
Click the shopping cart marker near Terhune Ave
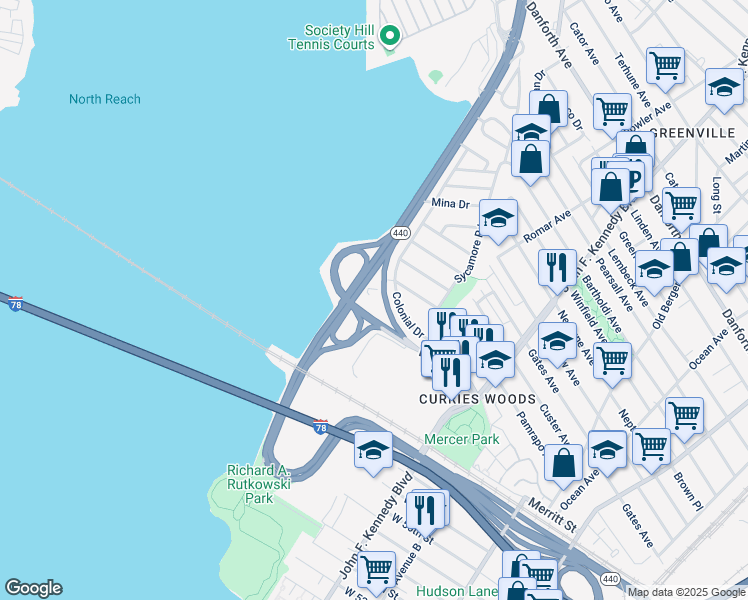pos(665,67)
